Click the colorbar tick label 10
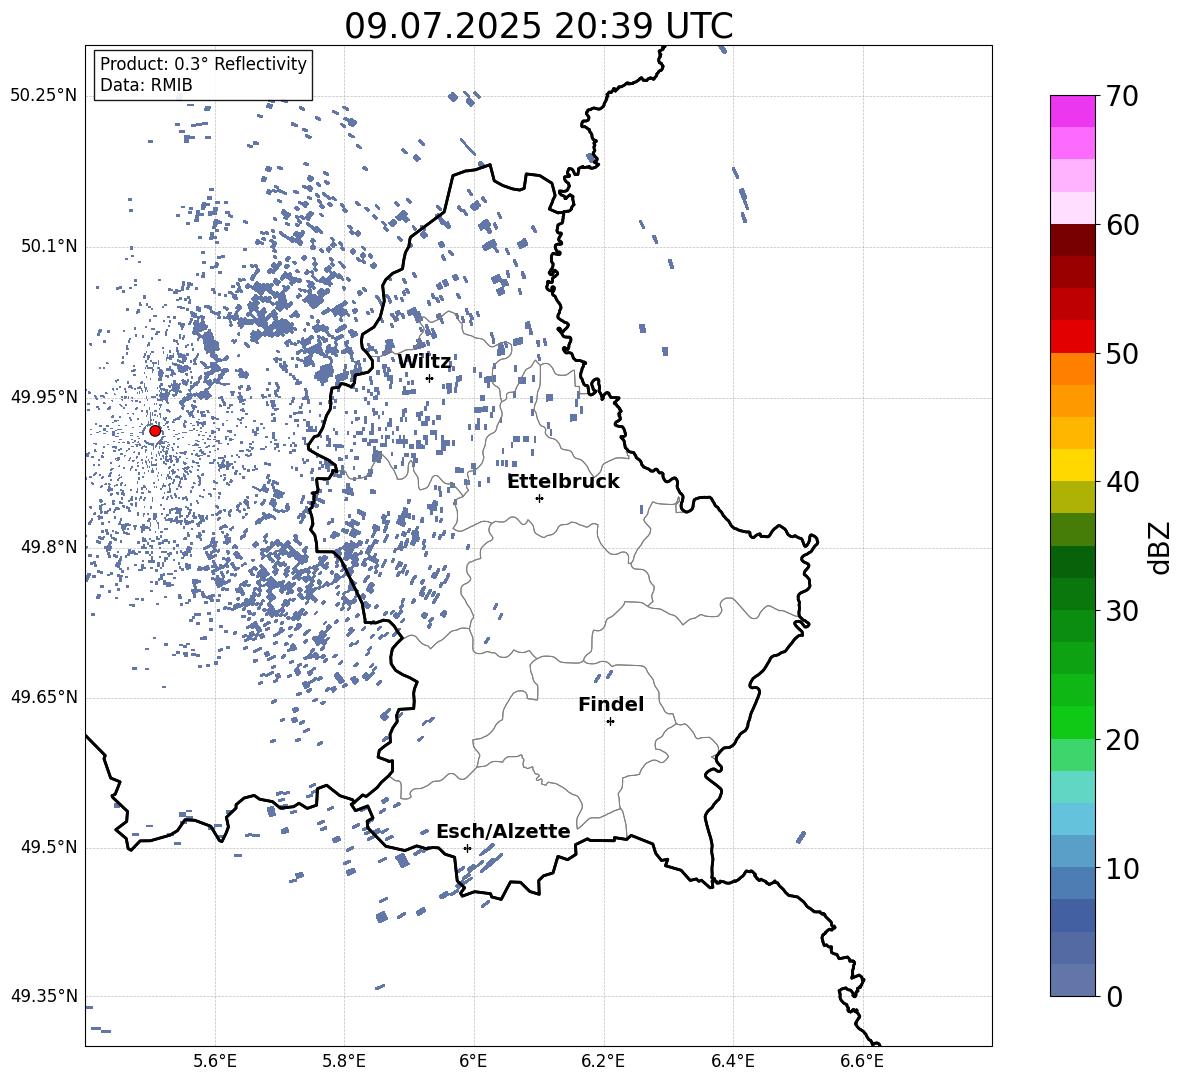1184x1081 pixels. pos(1122,868)
